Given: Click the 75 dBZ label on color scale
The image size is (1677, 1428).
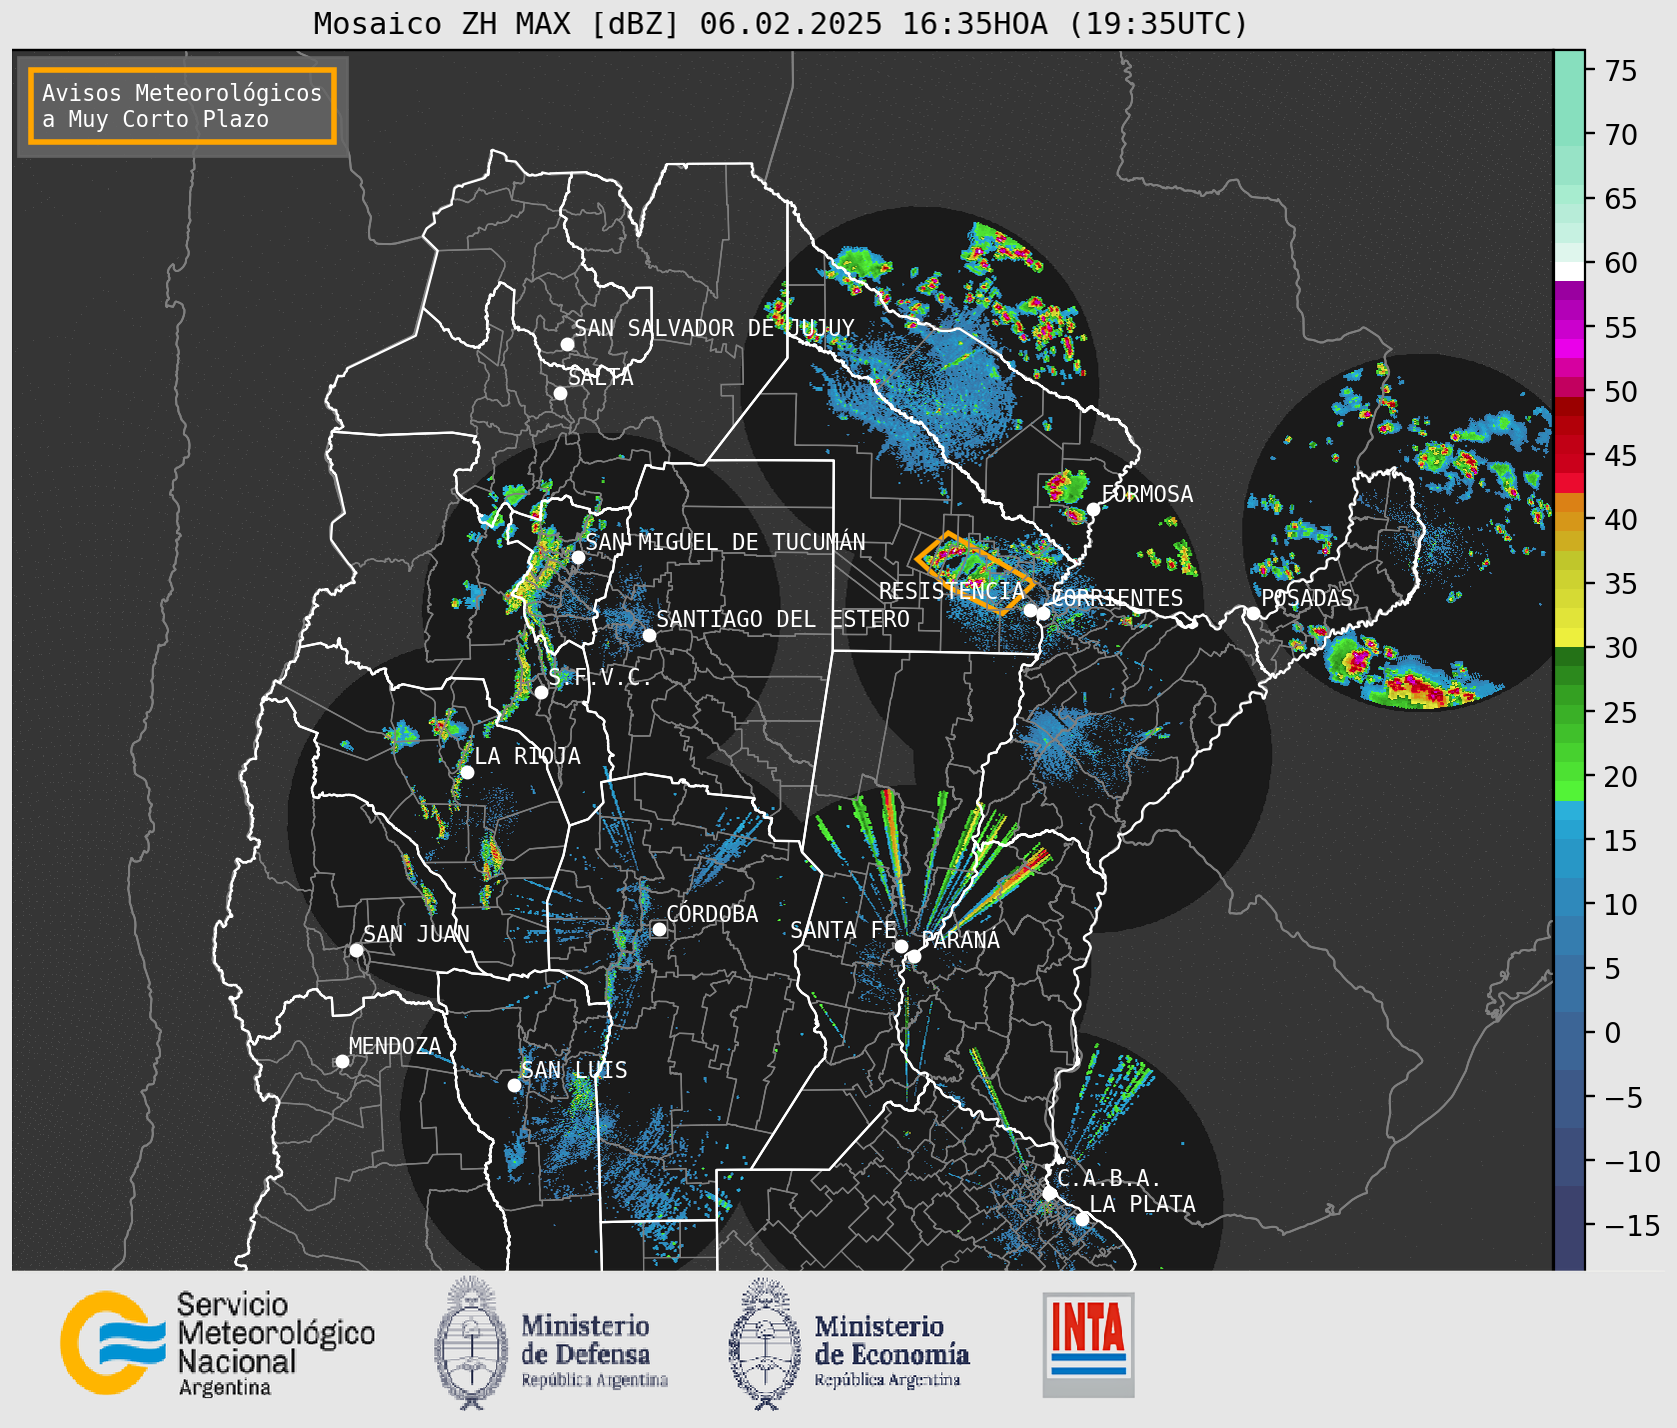Looking at the screenshot, I should pos(1621,71).
